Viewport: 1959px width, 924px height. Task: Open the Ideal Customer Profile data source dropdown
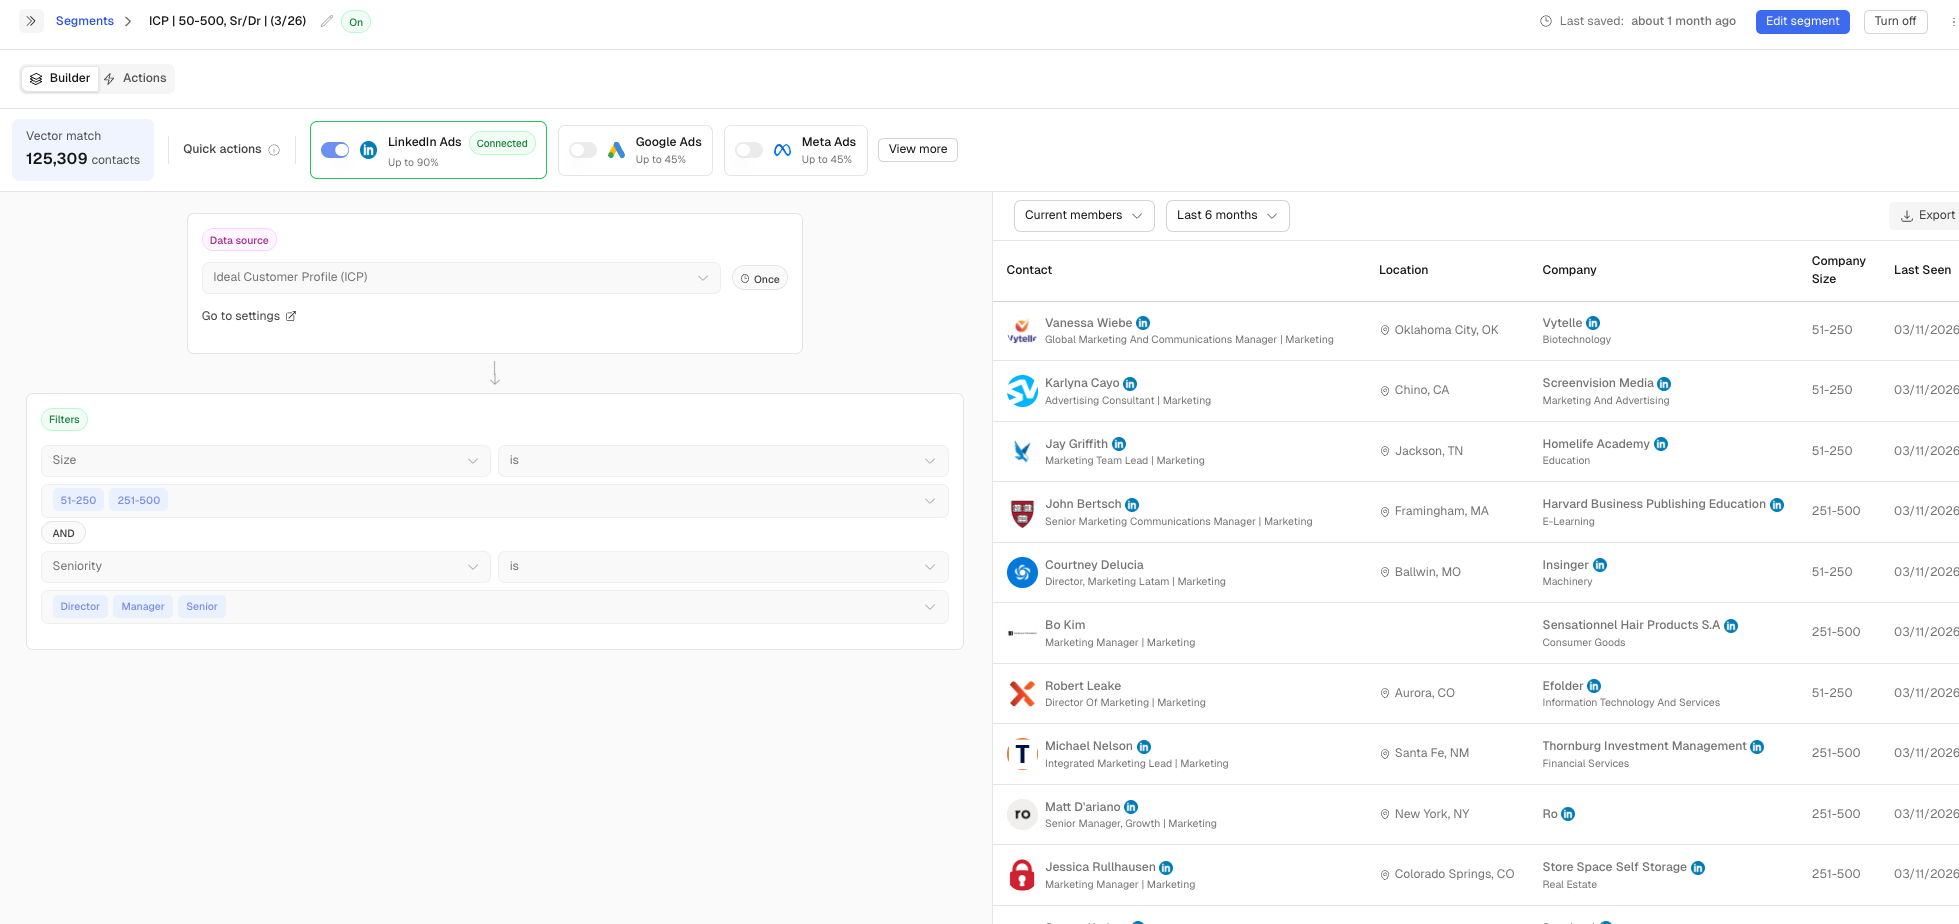461,278
